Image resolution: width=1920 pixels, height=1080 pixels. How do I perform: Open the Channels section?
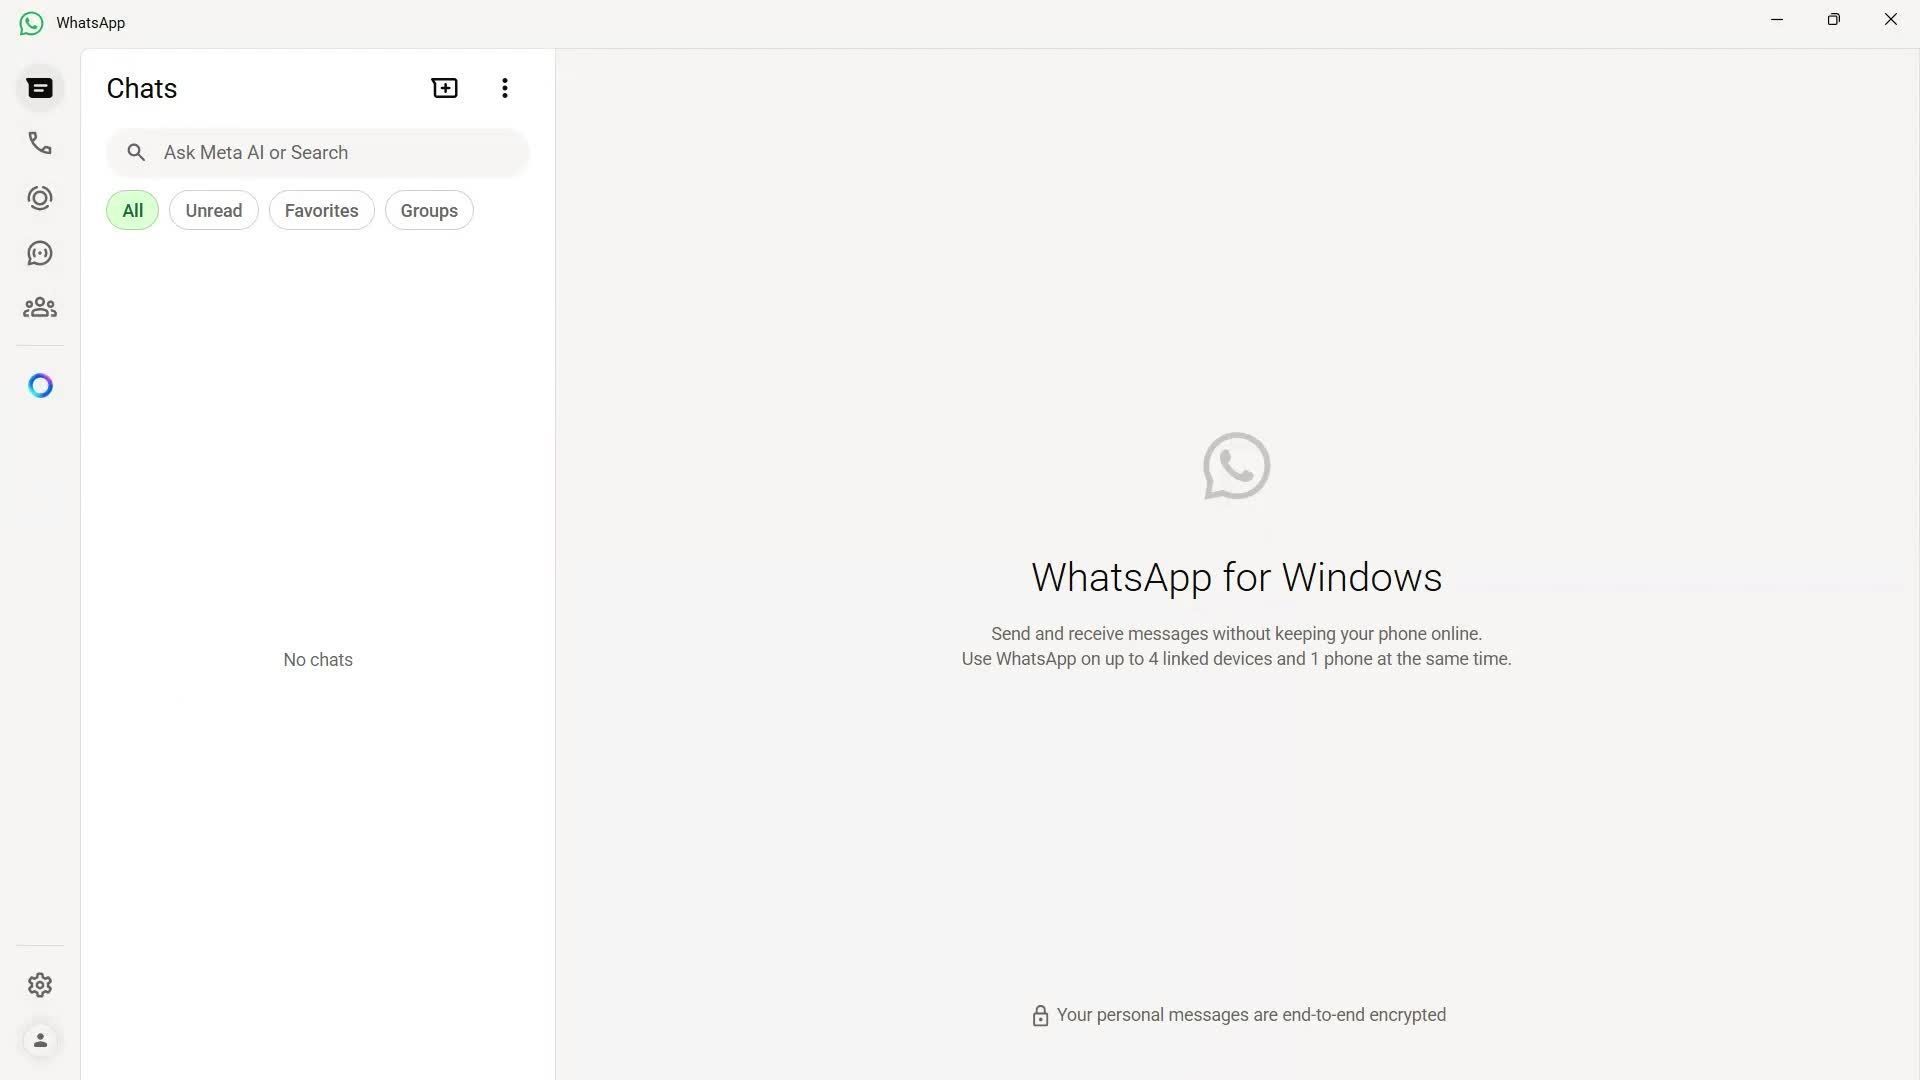40,253
